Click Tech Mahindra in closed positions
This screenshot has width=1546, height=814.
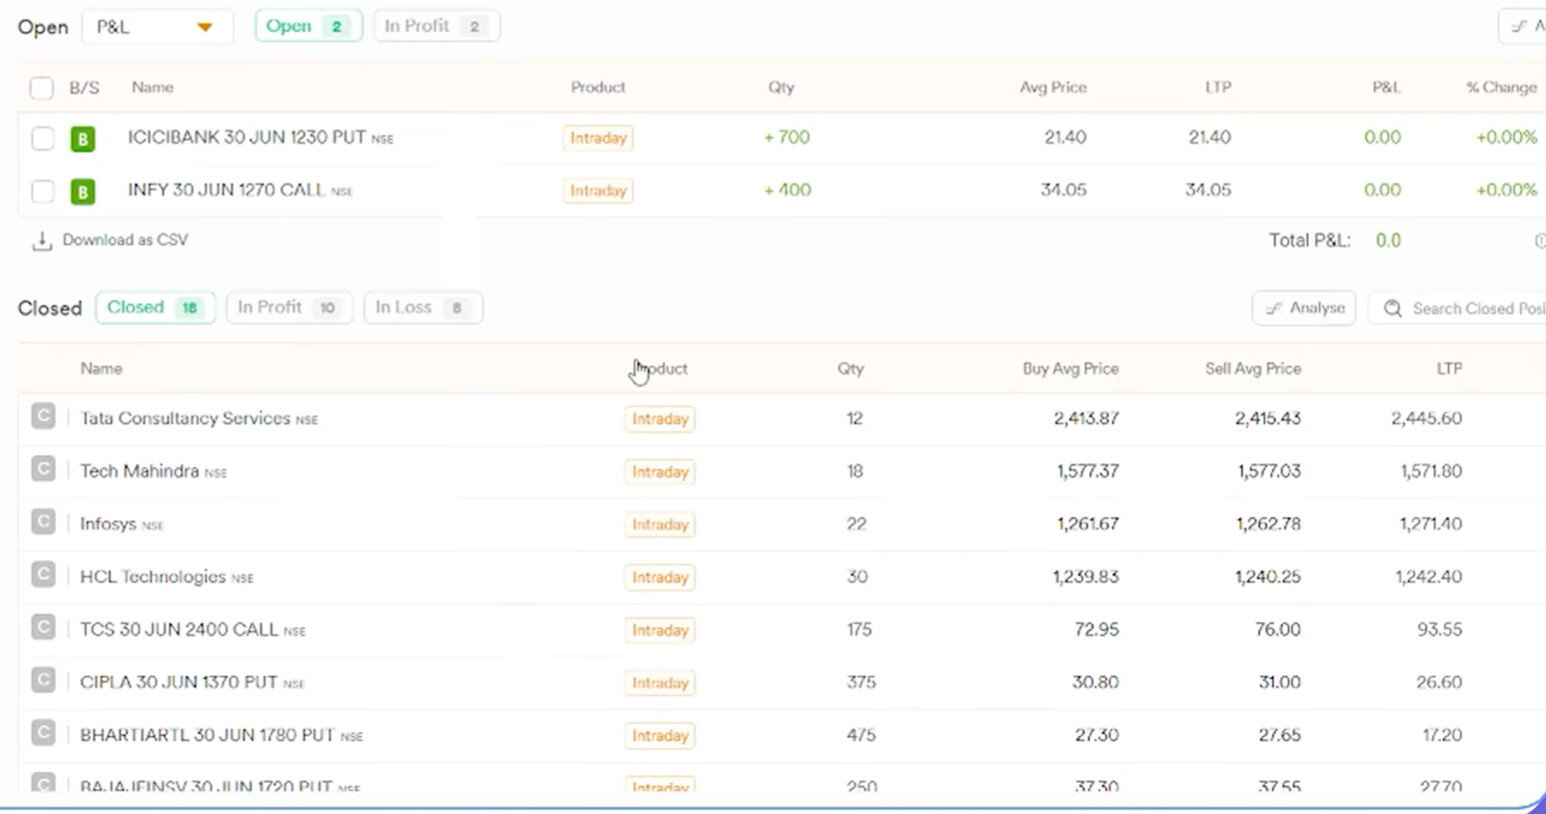coord(139,471)
